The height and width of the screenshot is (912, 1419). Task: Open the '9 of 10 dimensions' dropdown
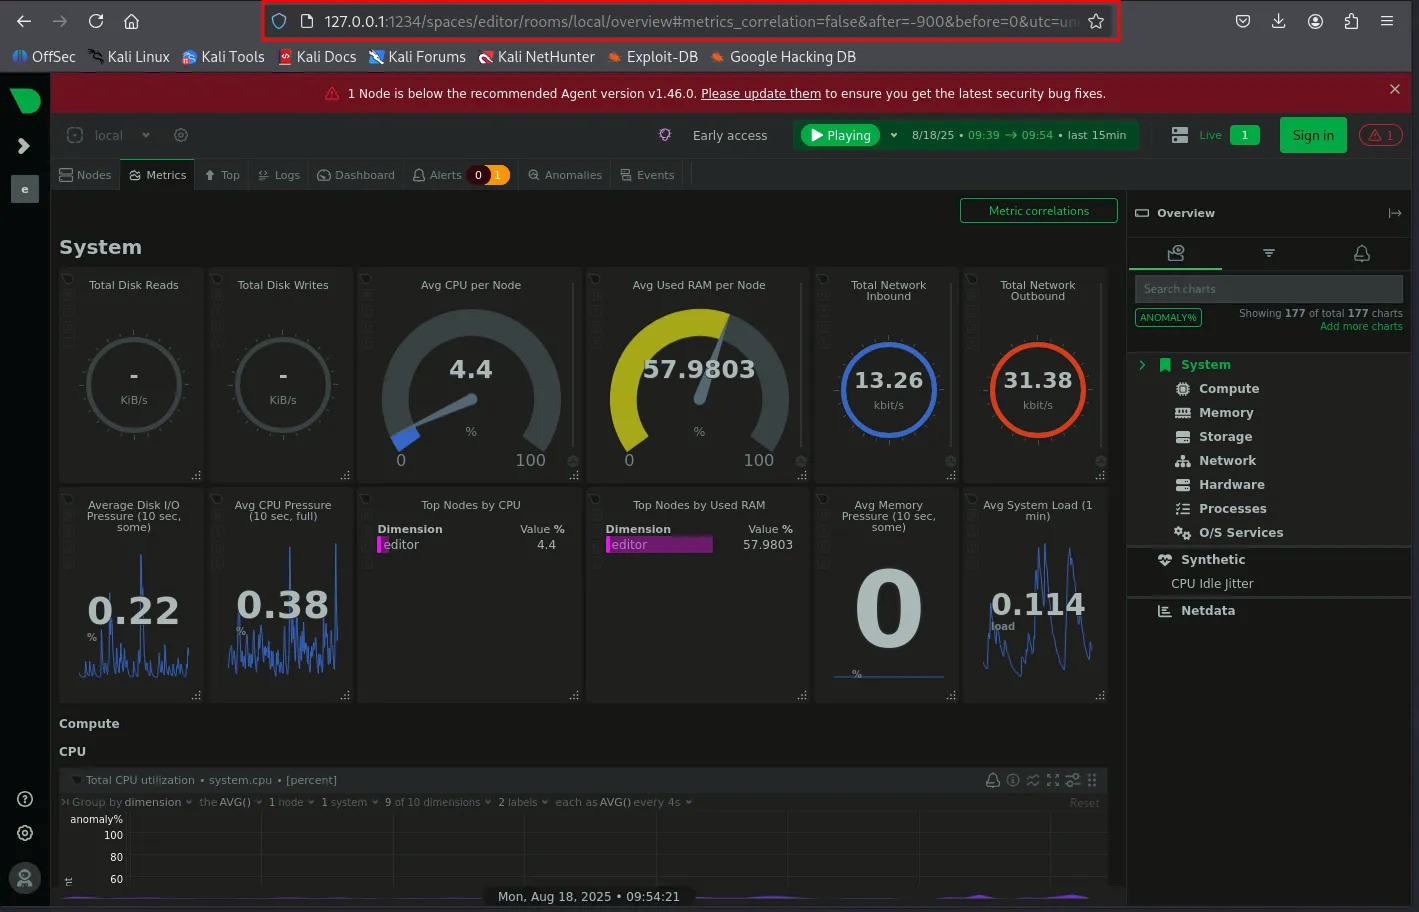tap(438, 802)
